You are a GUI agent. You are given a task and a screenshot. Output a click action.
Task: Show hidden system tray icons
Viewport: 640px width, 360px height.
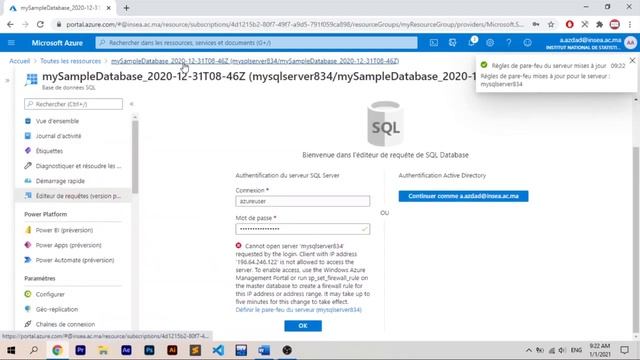click(x=529, y=350)
